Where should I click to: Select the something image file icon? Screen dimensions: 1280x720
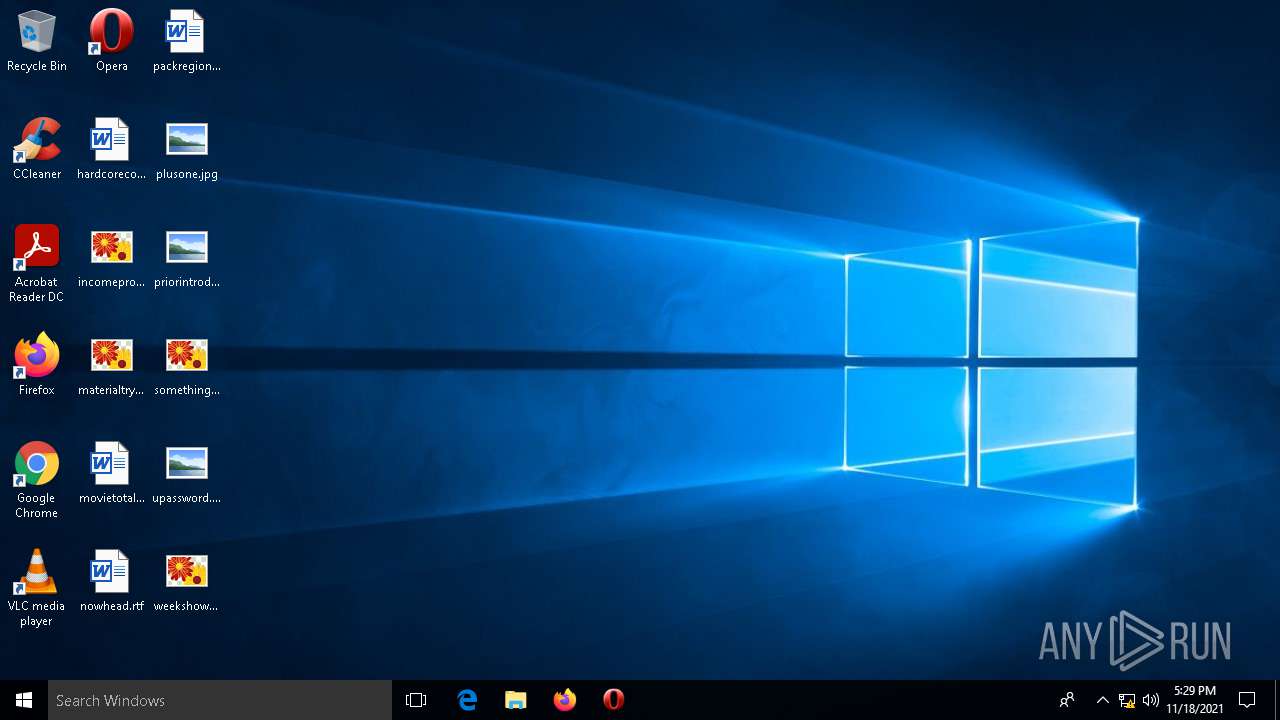coord(187,365)
